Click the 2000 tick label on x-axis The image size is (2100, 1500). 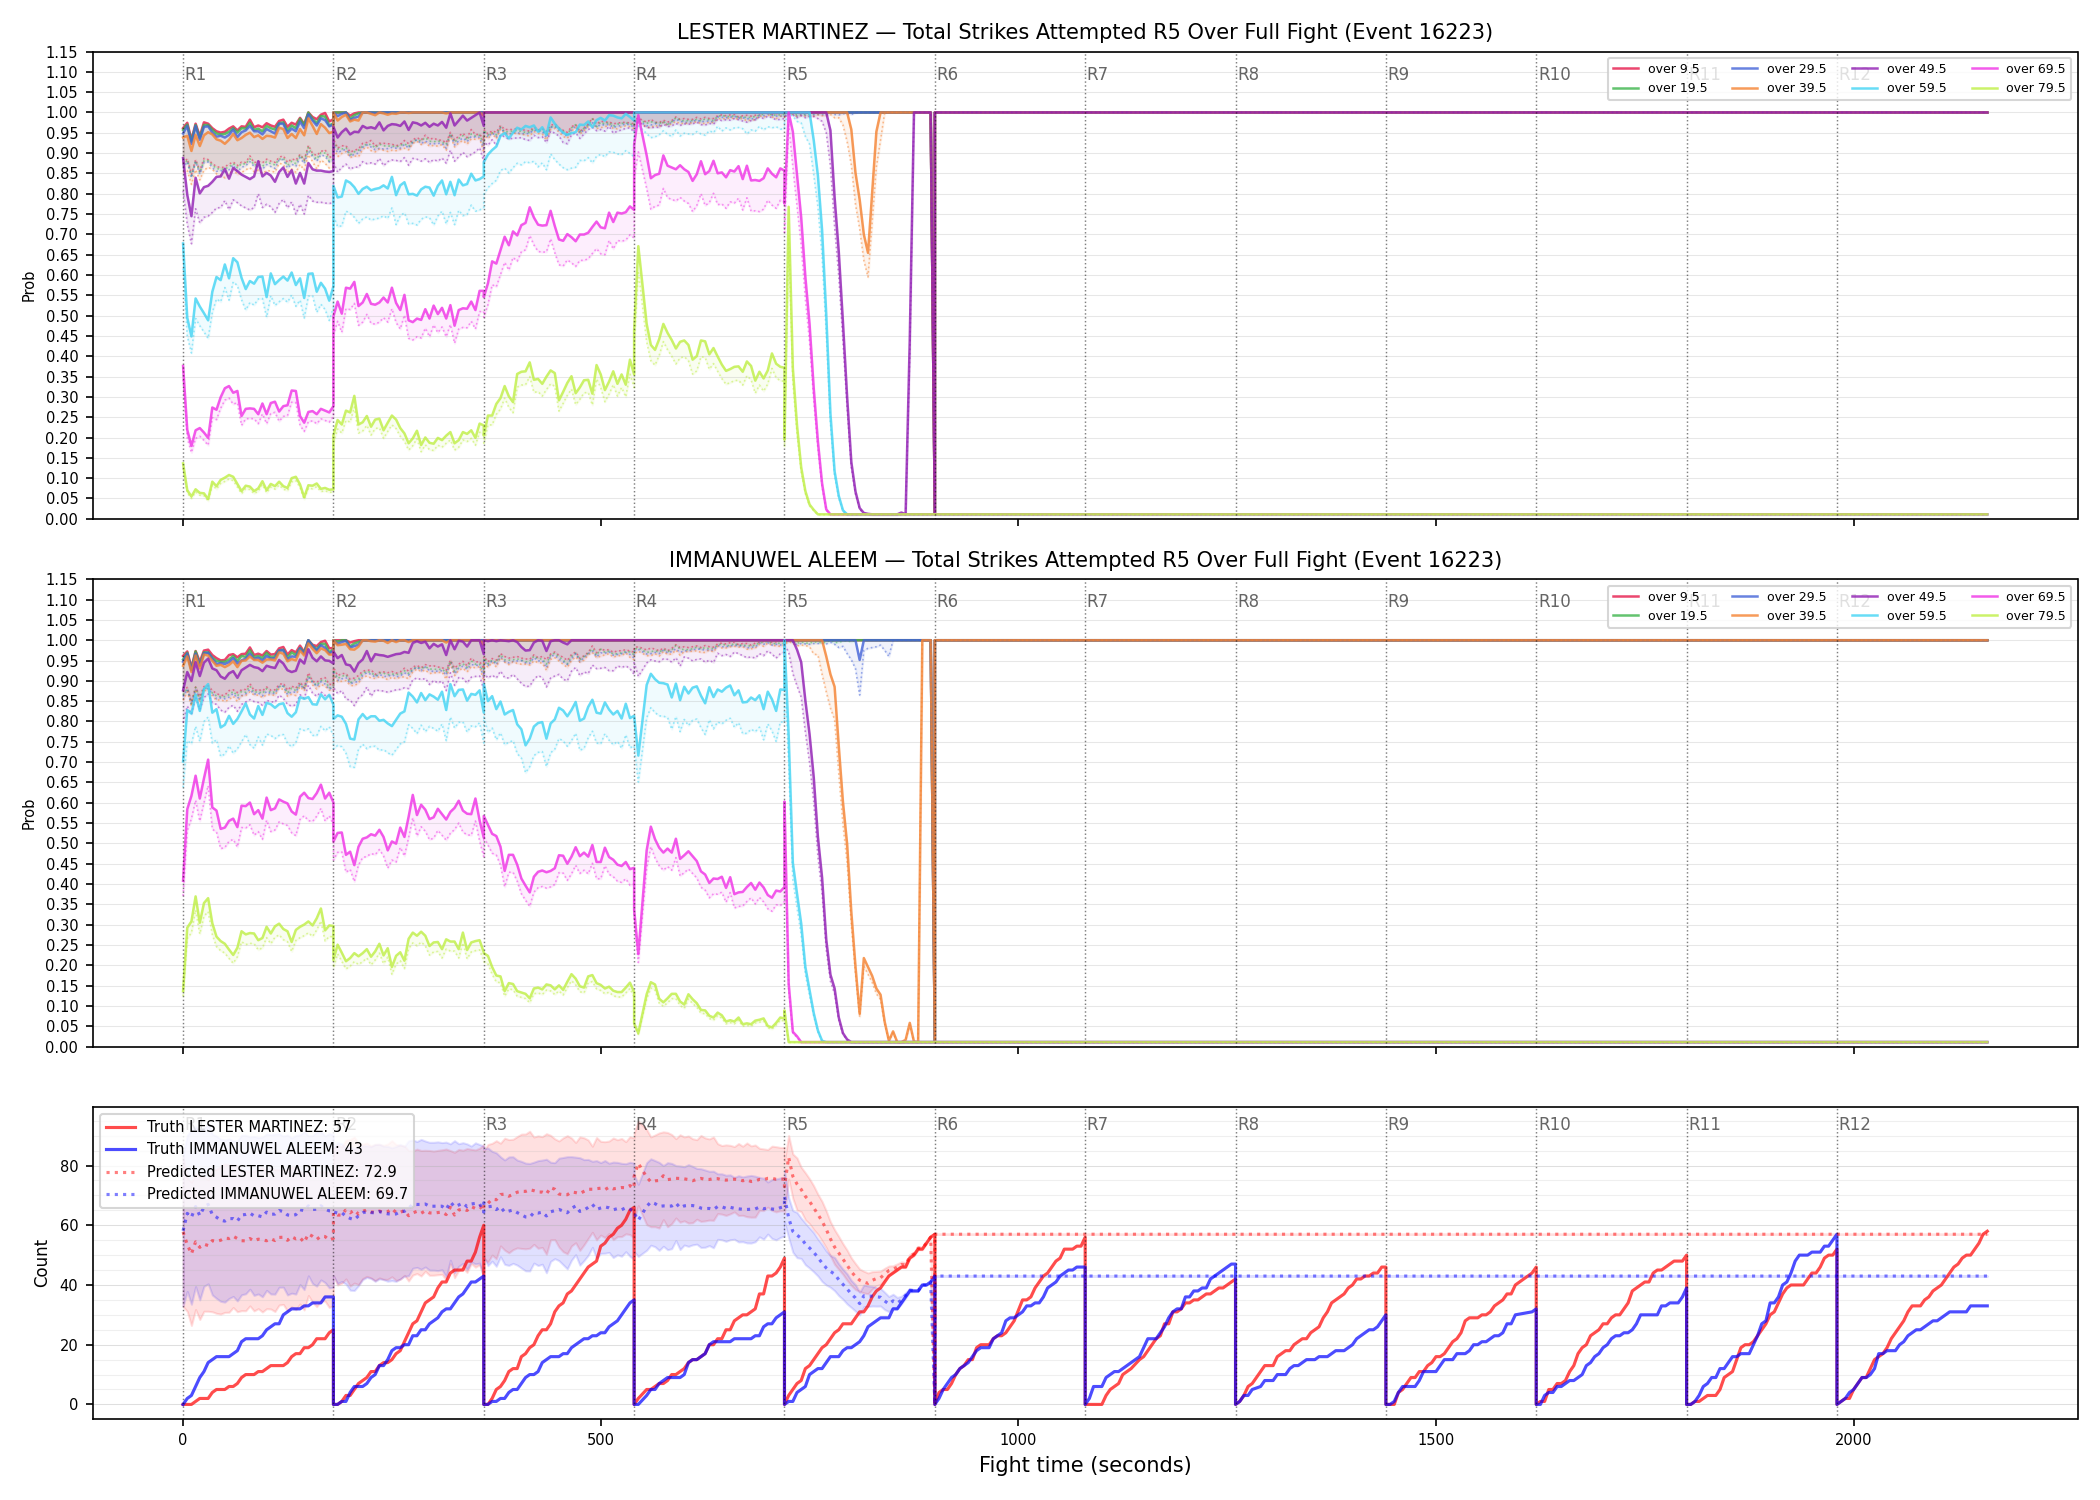1853,1440
